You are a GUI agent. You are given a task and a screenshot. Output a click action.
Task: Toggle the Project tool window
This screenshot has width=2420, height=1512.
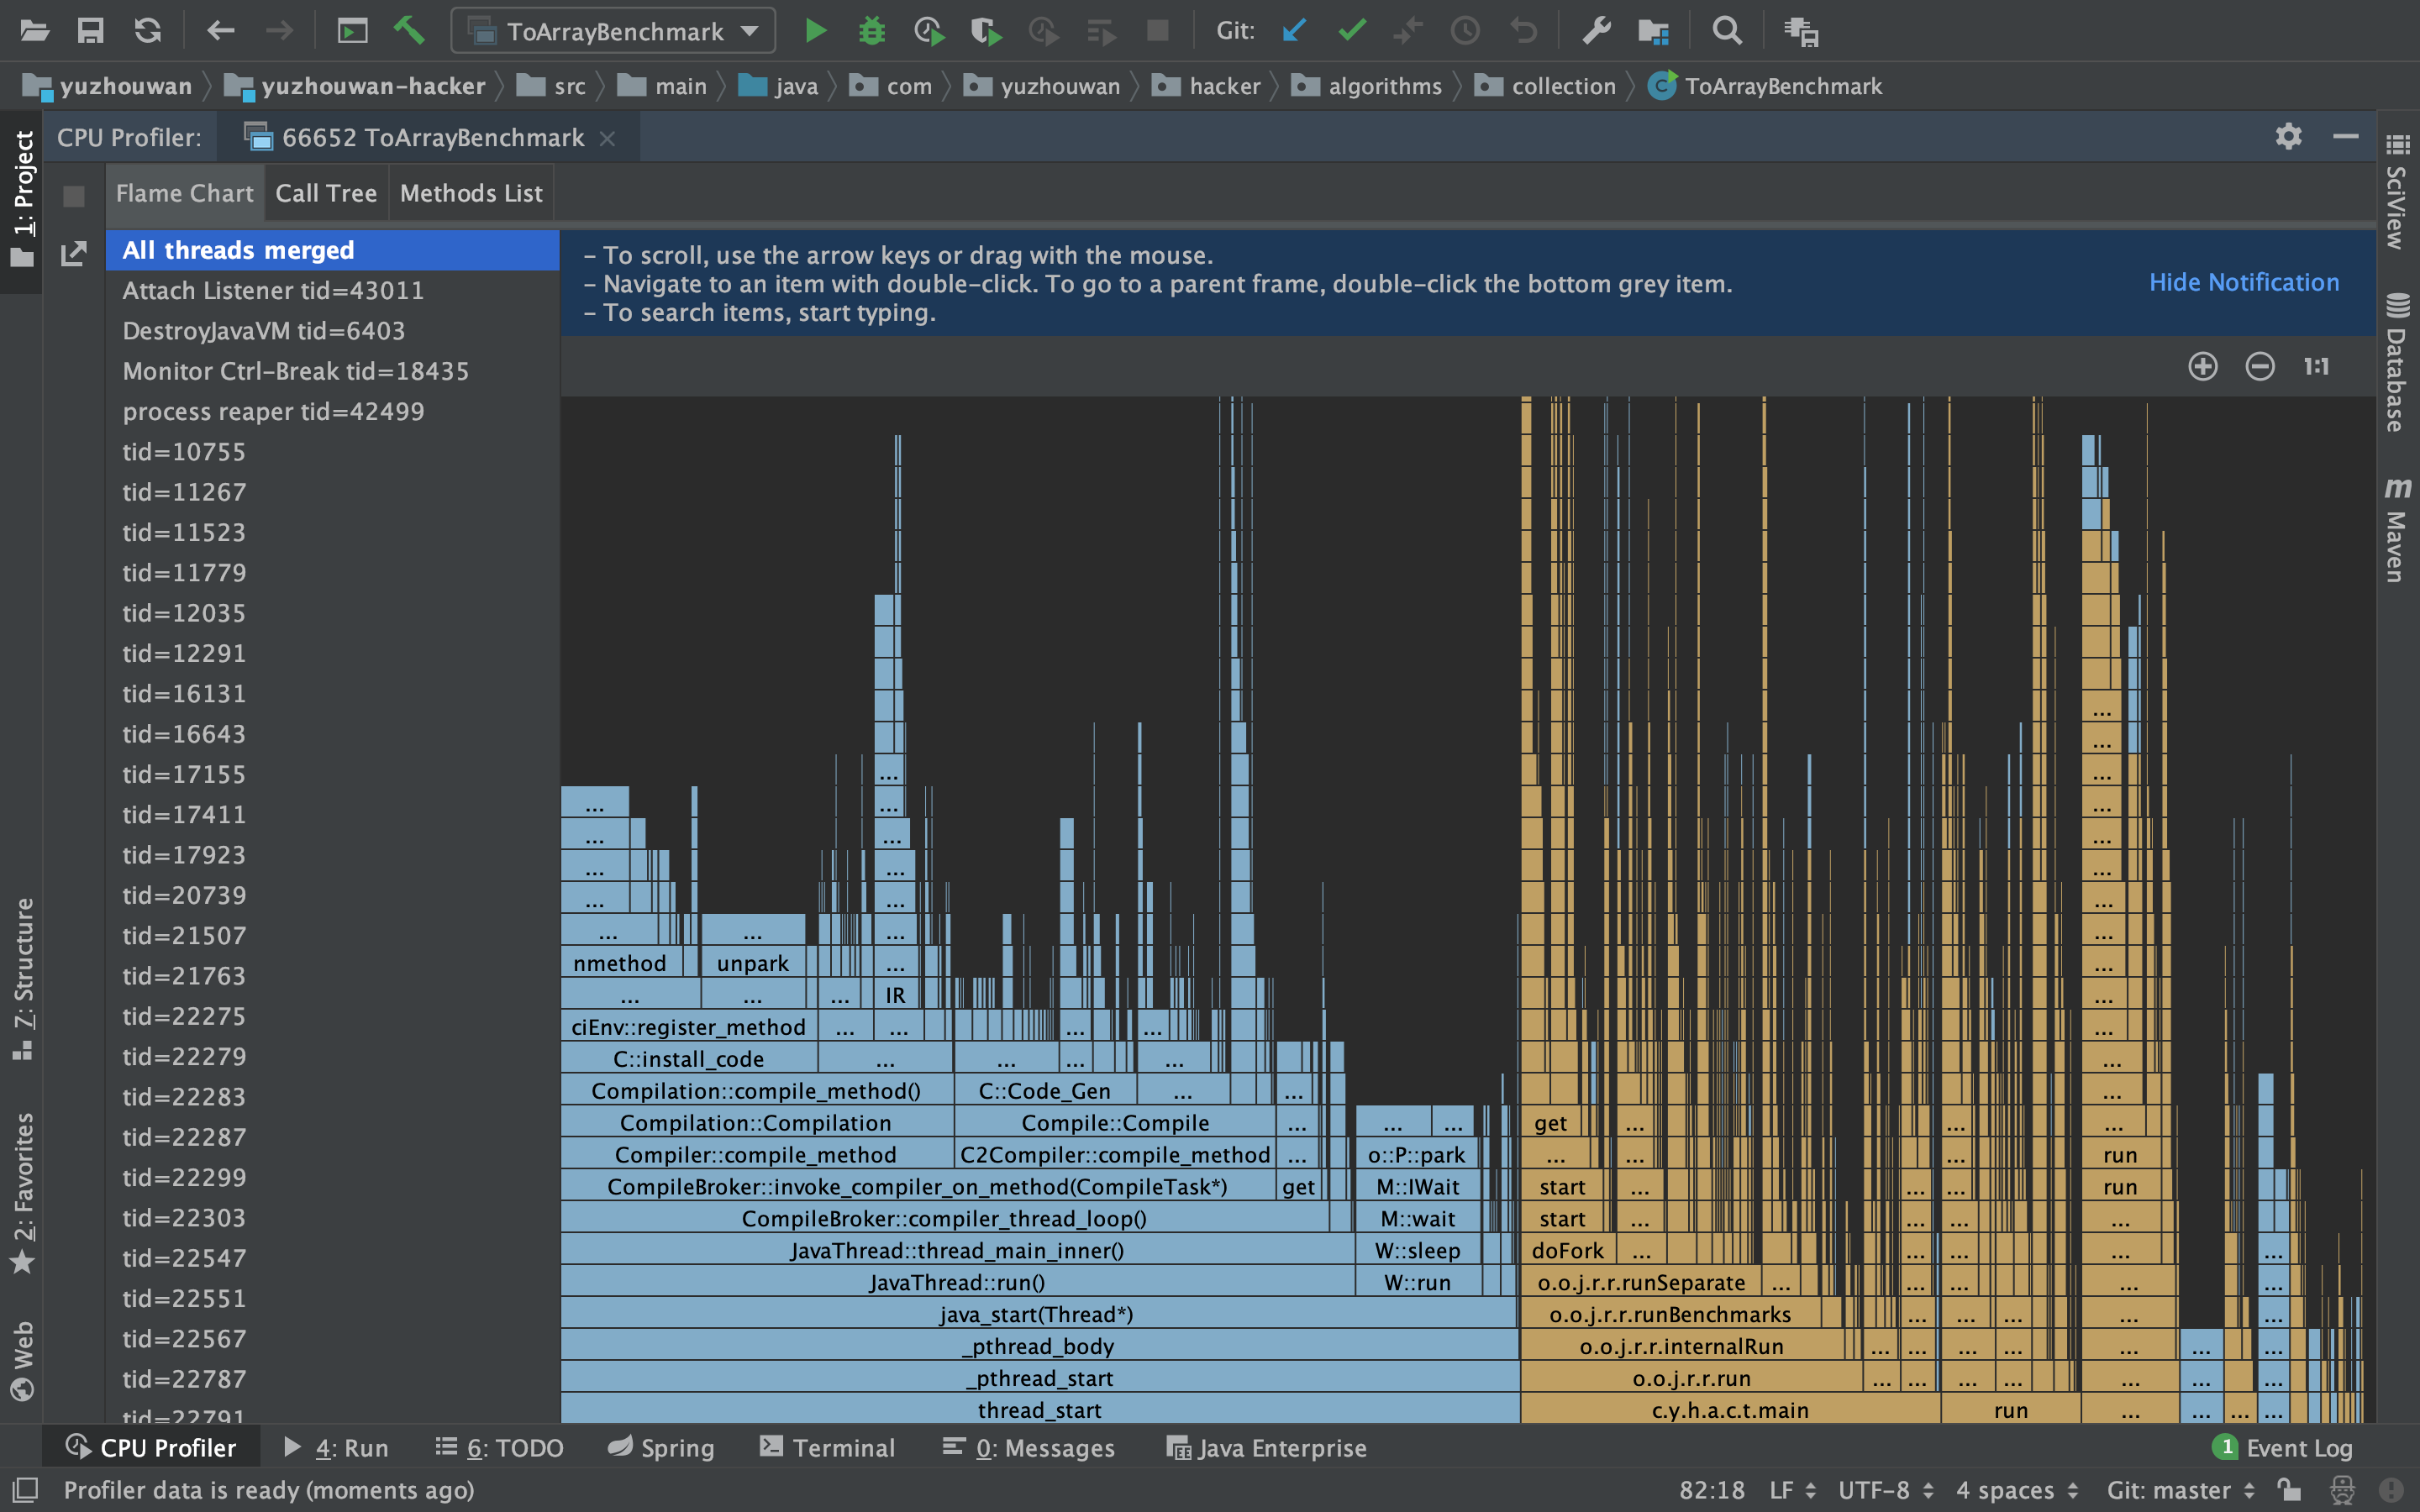tap(22, 198)
